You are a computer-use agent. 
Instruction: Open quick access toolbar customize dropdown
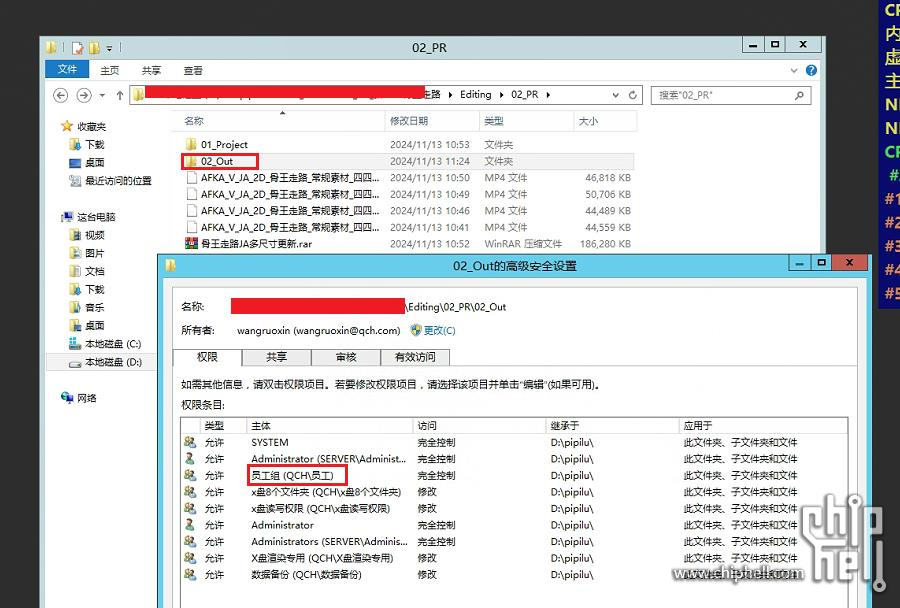tap(109, 48)
